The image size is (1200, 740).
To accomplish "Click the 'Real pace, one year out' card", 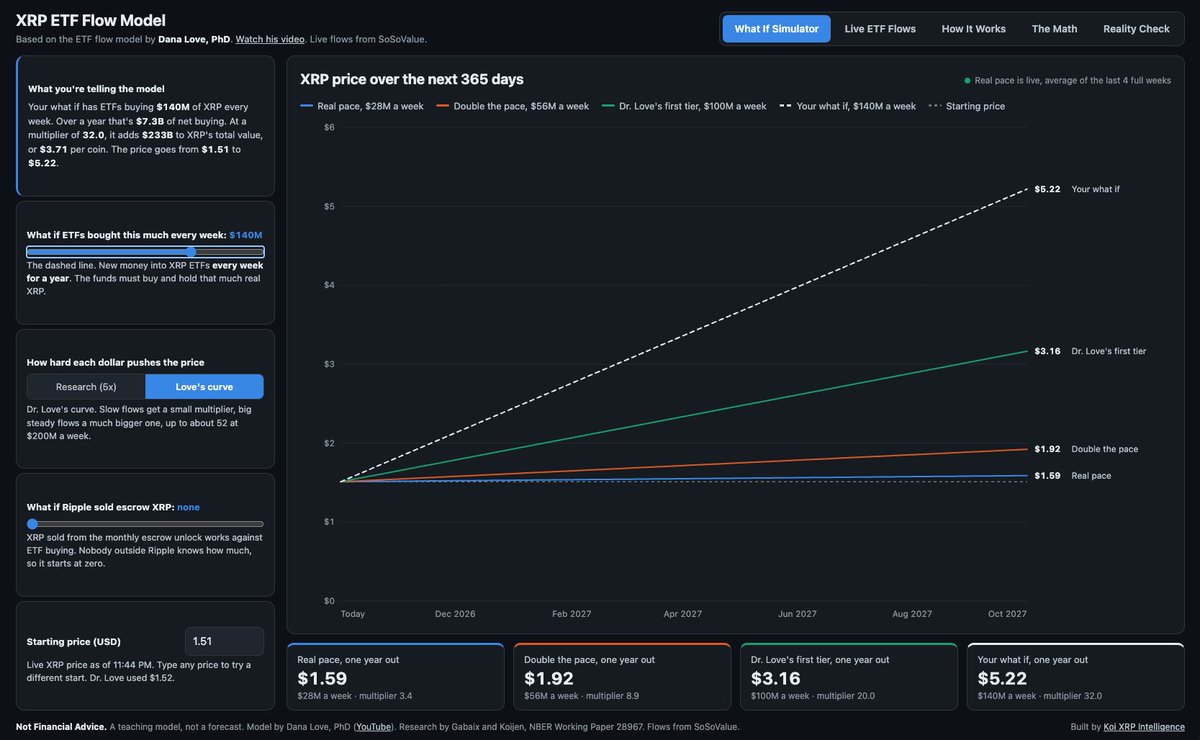I will click(x=395, y=676).
